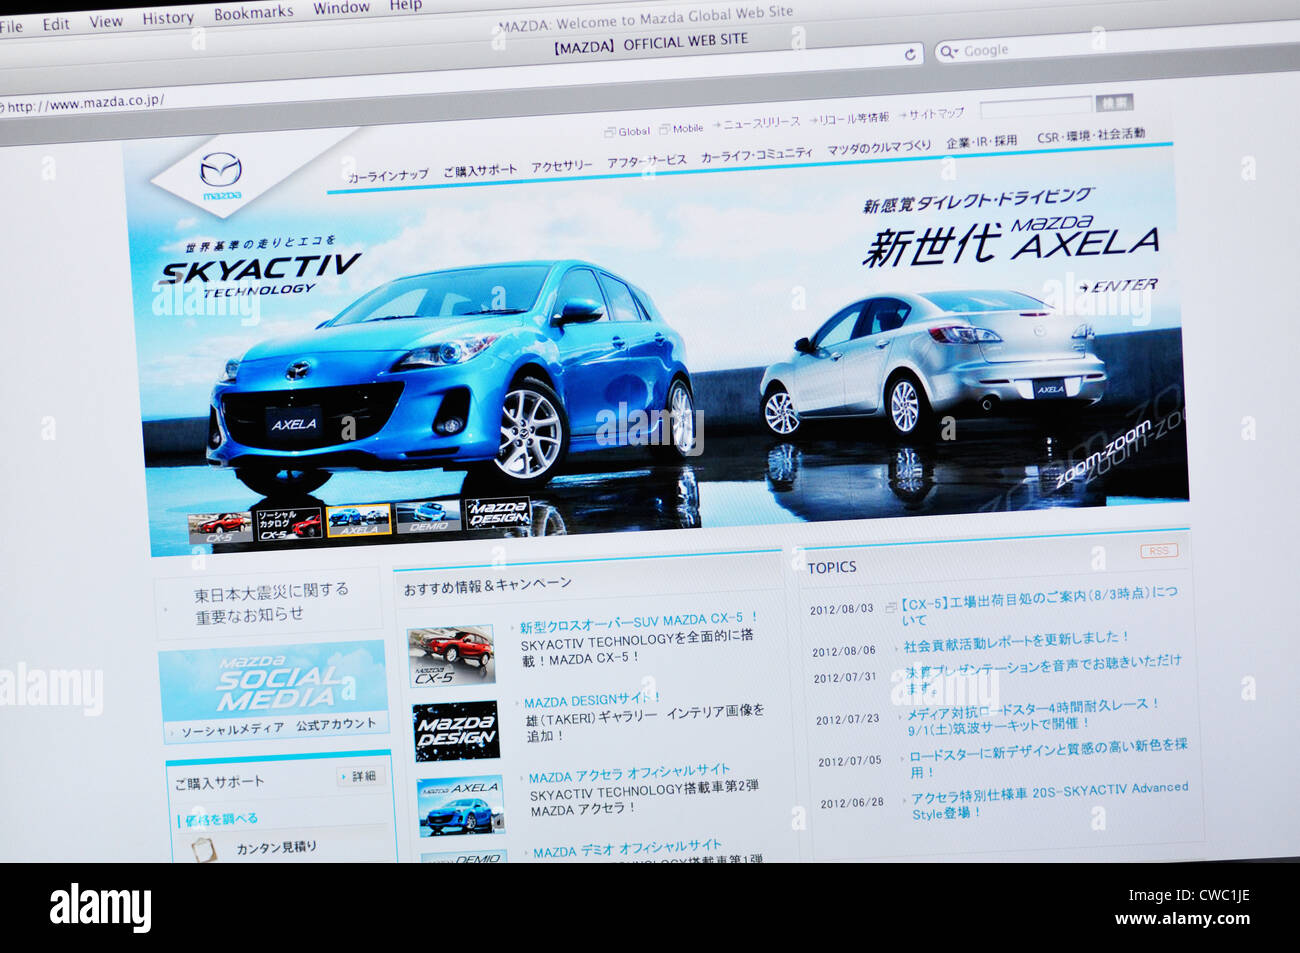This screenshot has height=953, width=1300.
Task: Click the カンタン見積り estimate icon
Action: click(x=204, y=849)
